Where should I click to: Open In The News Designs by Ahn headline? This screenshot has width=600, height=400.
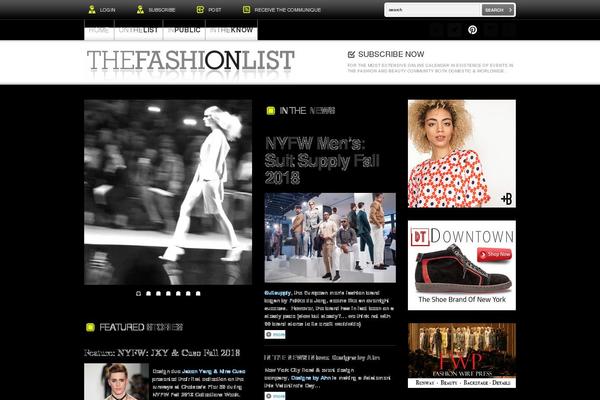tap(322, 358)
